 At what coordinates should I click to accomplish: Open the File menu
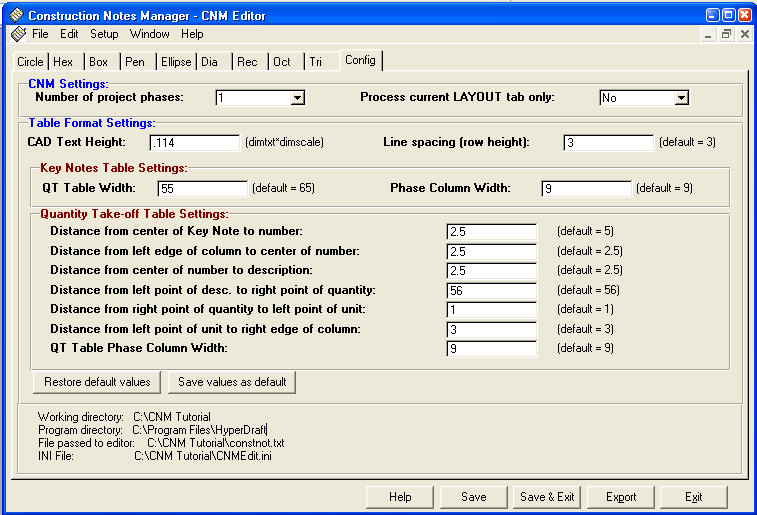pos(40,34)
